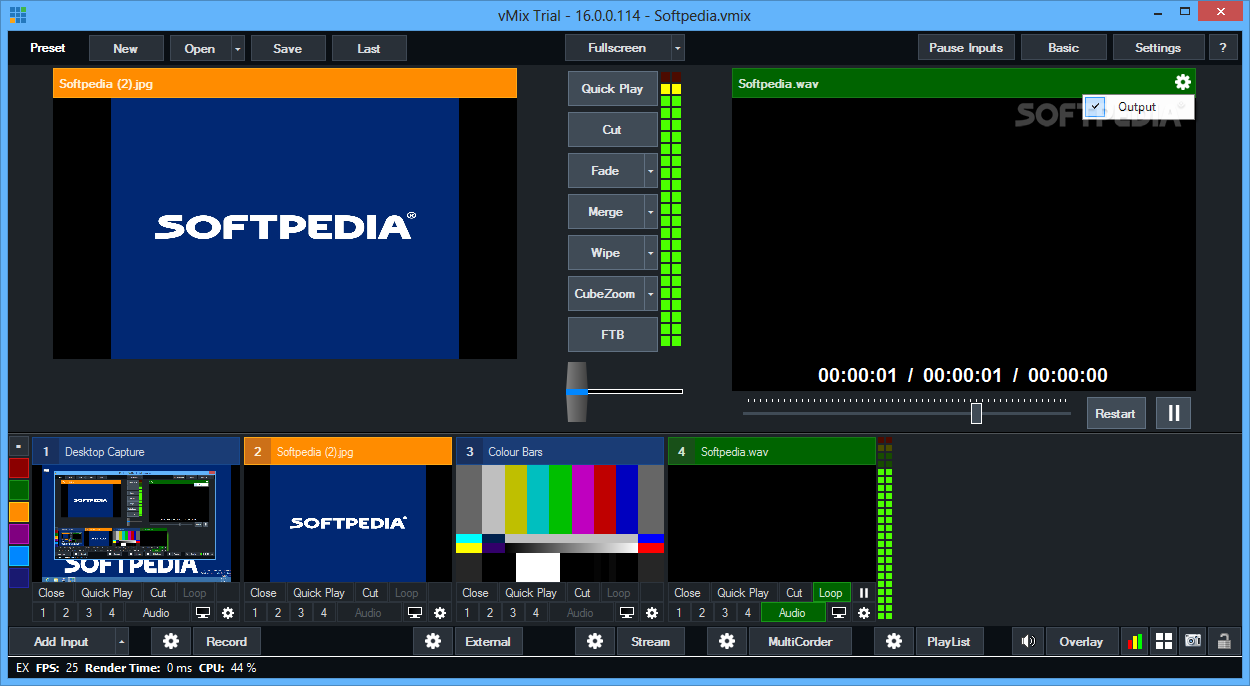Image resolution: width=1250 pixels, height=686 pixels.
Task: Toggle the Output checkbox in popup menu
Action: (1096, 107)
